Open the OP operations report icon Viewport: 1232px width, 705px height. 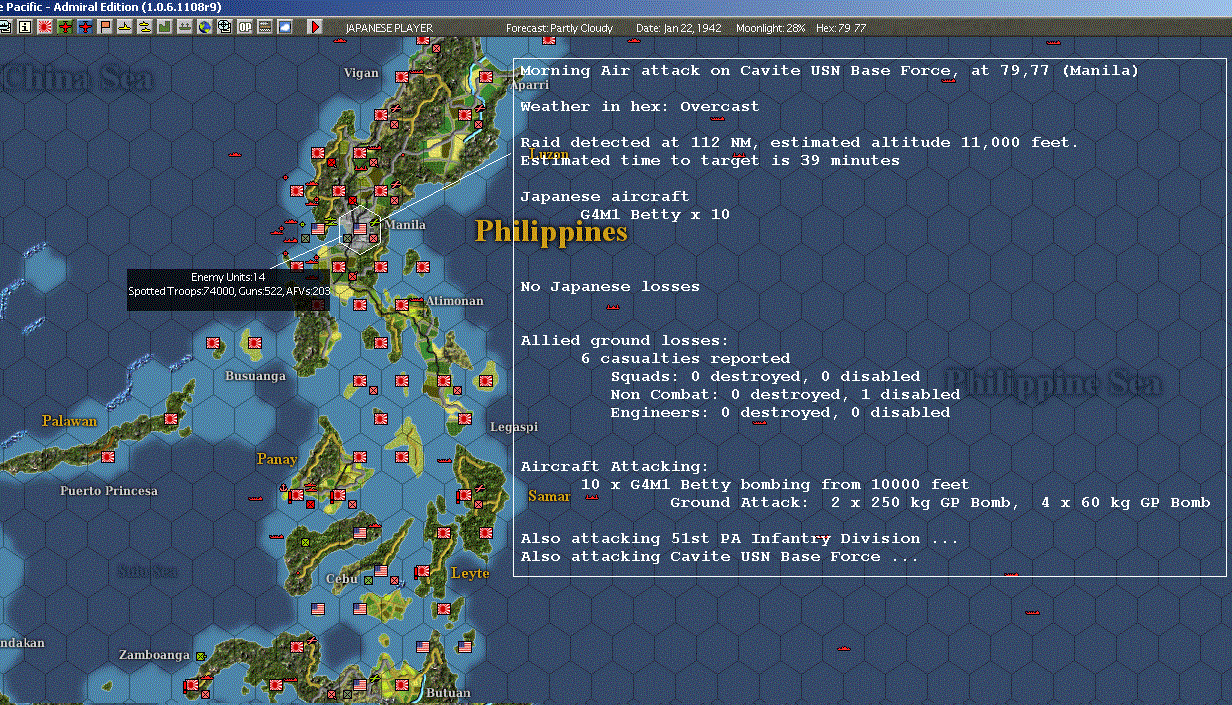245,27
